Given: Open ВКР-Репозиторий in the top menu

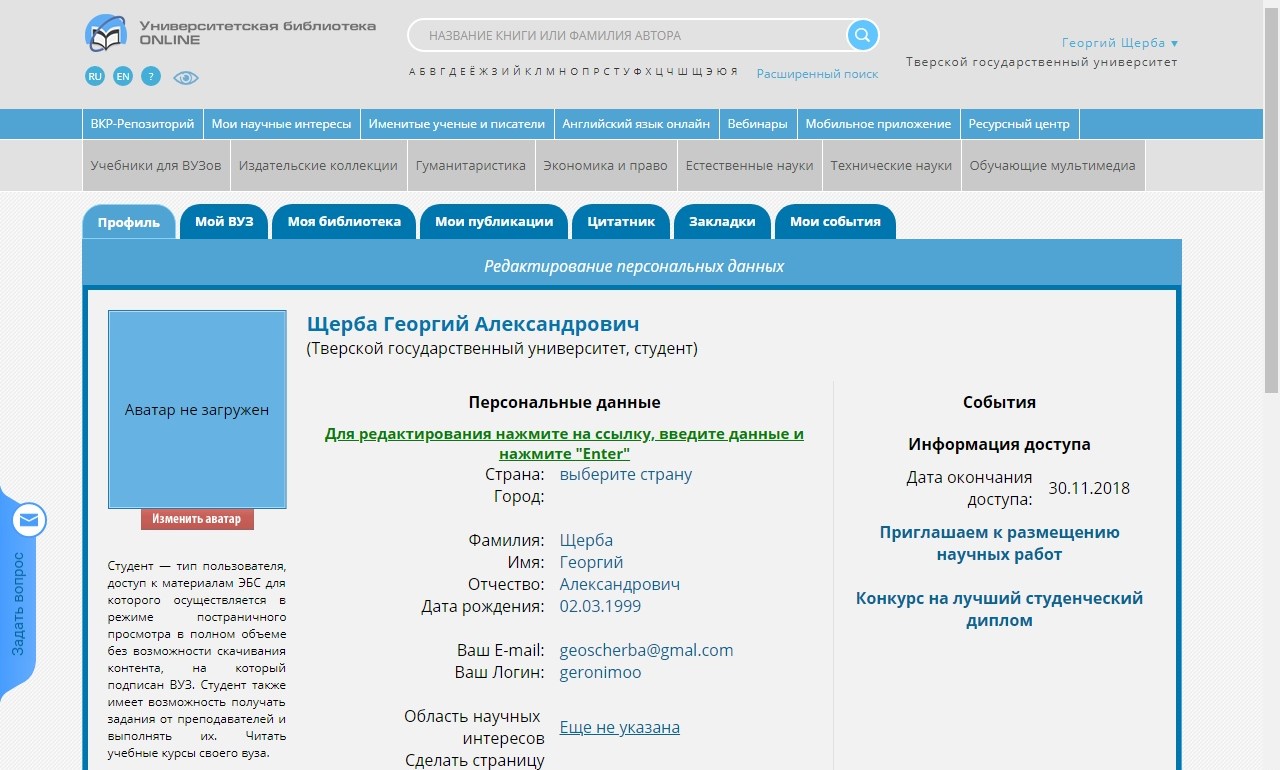Looking at the screenshot, I should point(142,124).
